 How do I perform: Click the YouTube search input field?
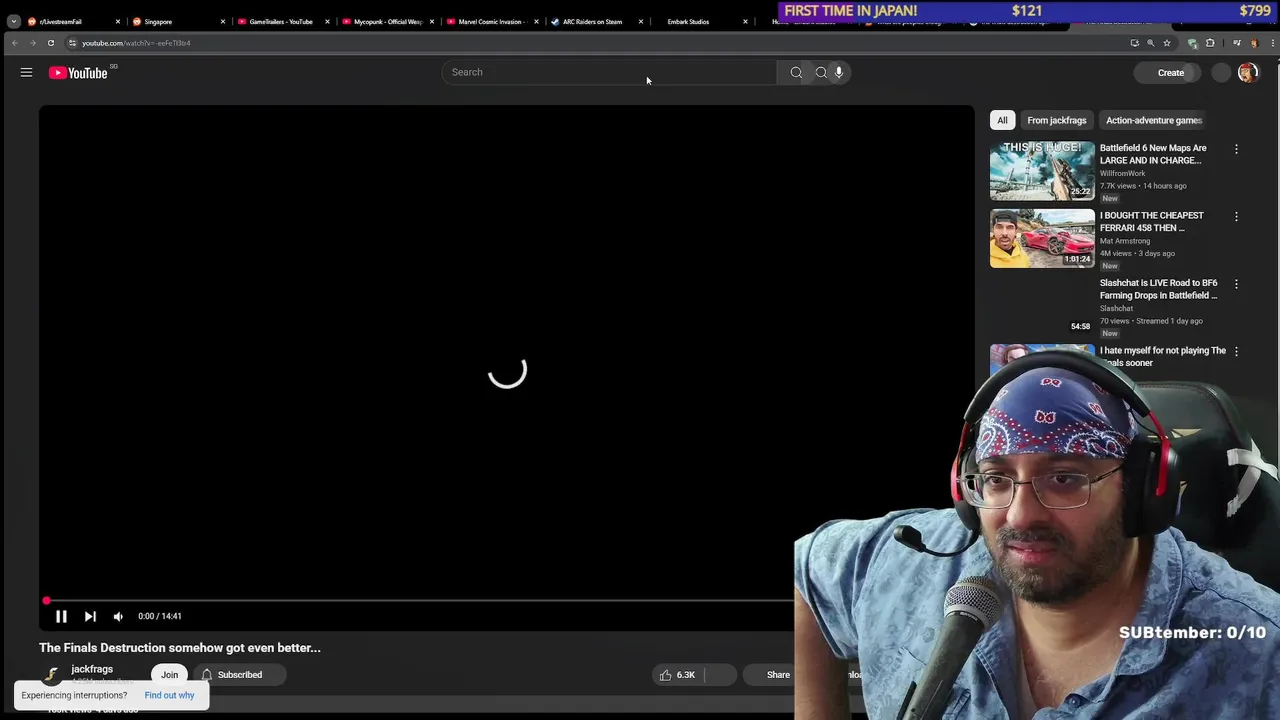(x=609, y=72)
